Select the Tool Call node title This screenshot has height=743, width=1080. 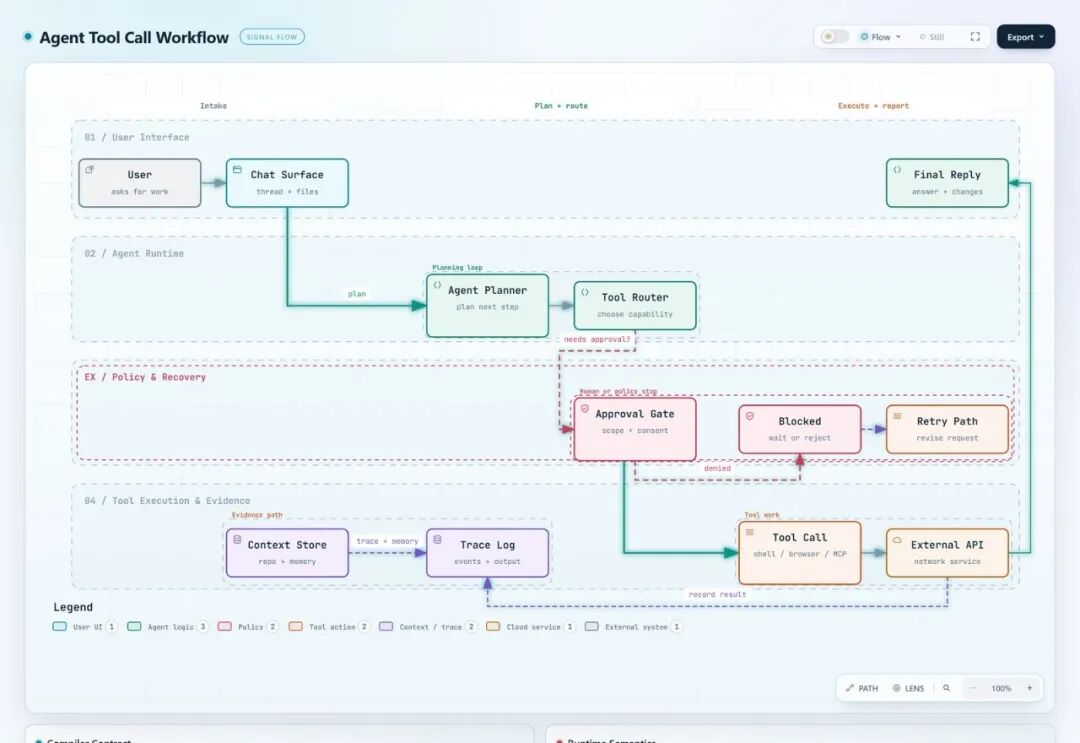(800, 537)
